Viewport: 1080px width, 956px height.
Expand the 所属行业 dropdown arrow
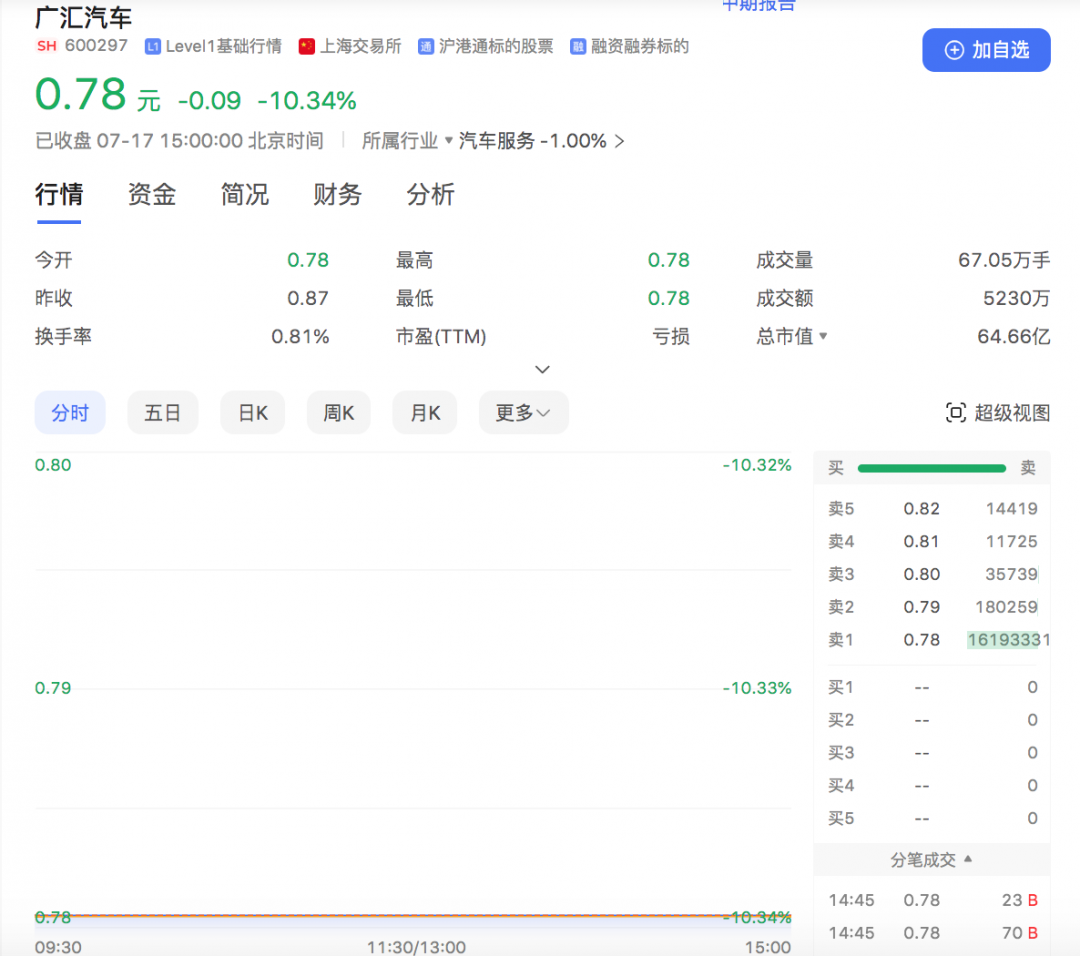[x=449, y=141]
